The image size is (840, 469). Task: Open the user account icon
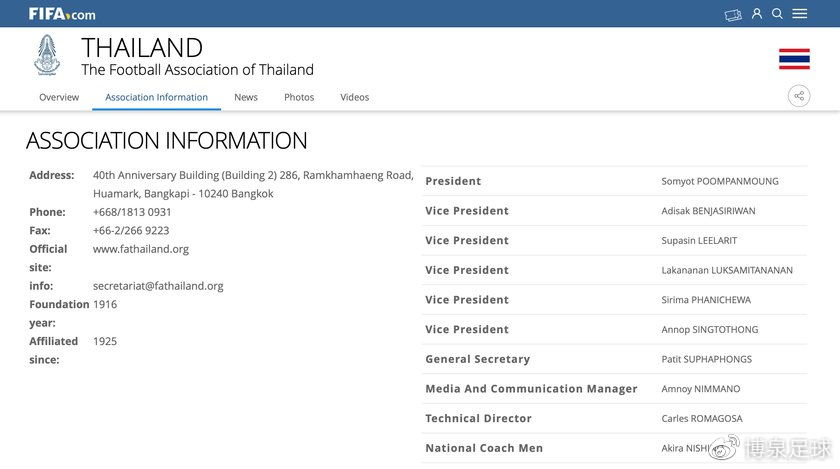coord(756,13)
